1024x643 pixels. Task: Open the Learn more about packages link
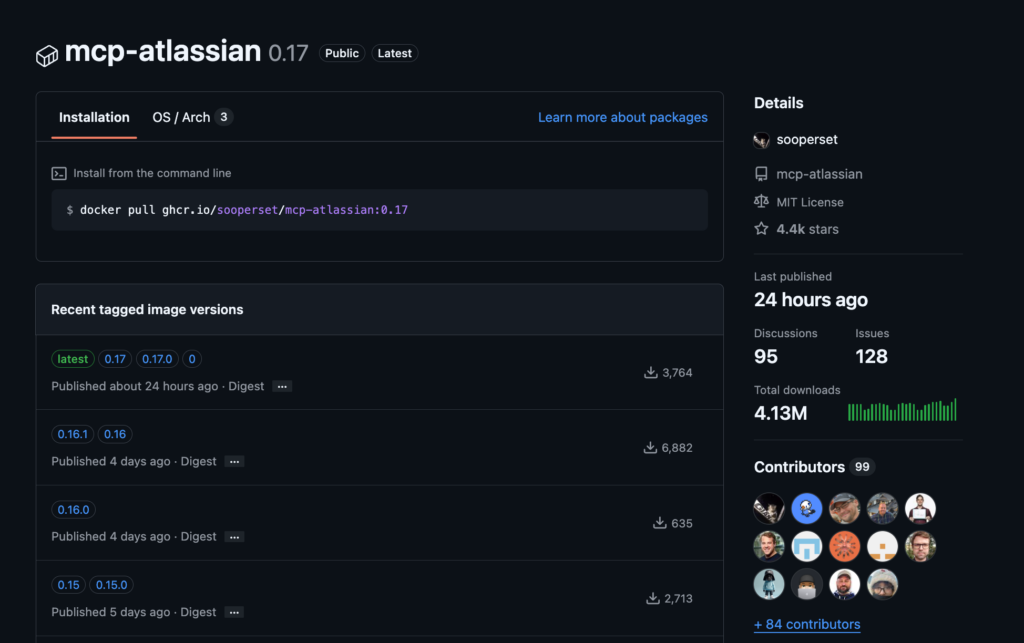[x=622, y=117]
